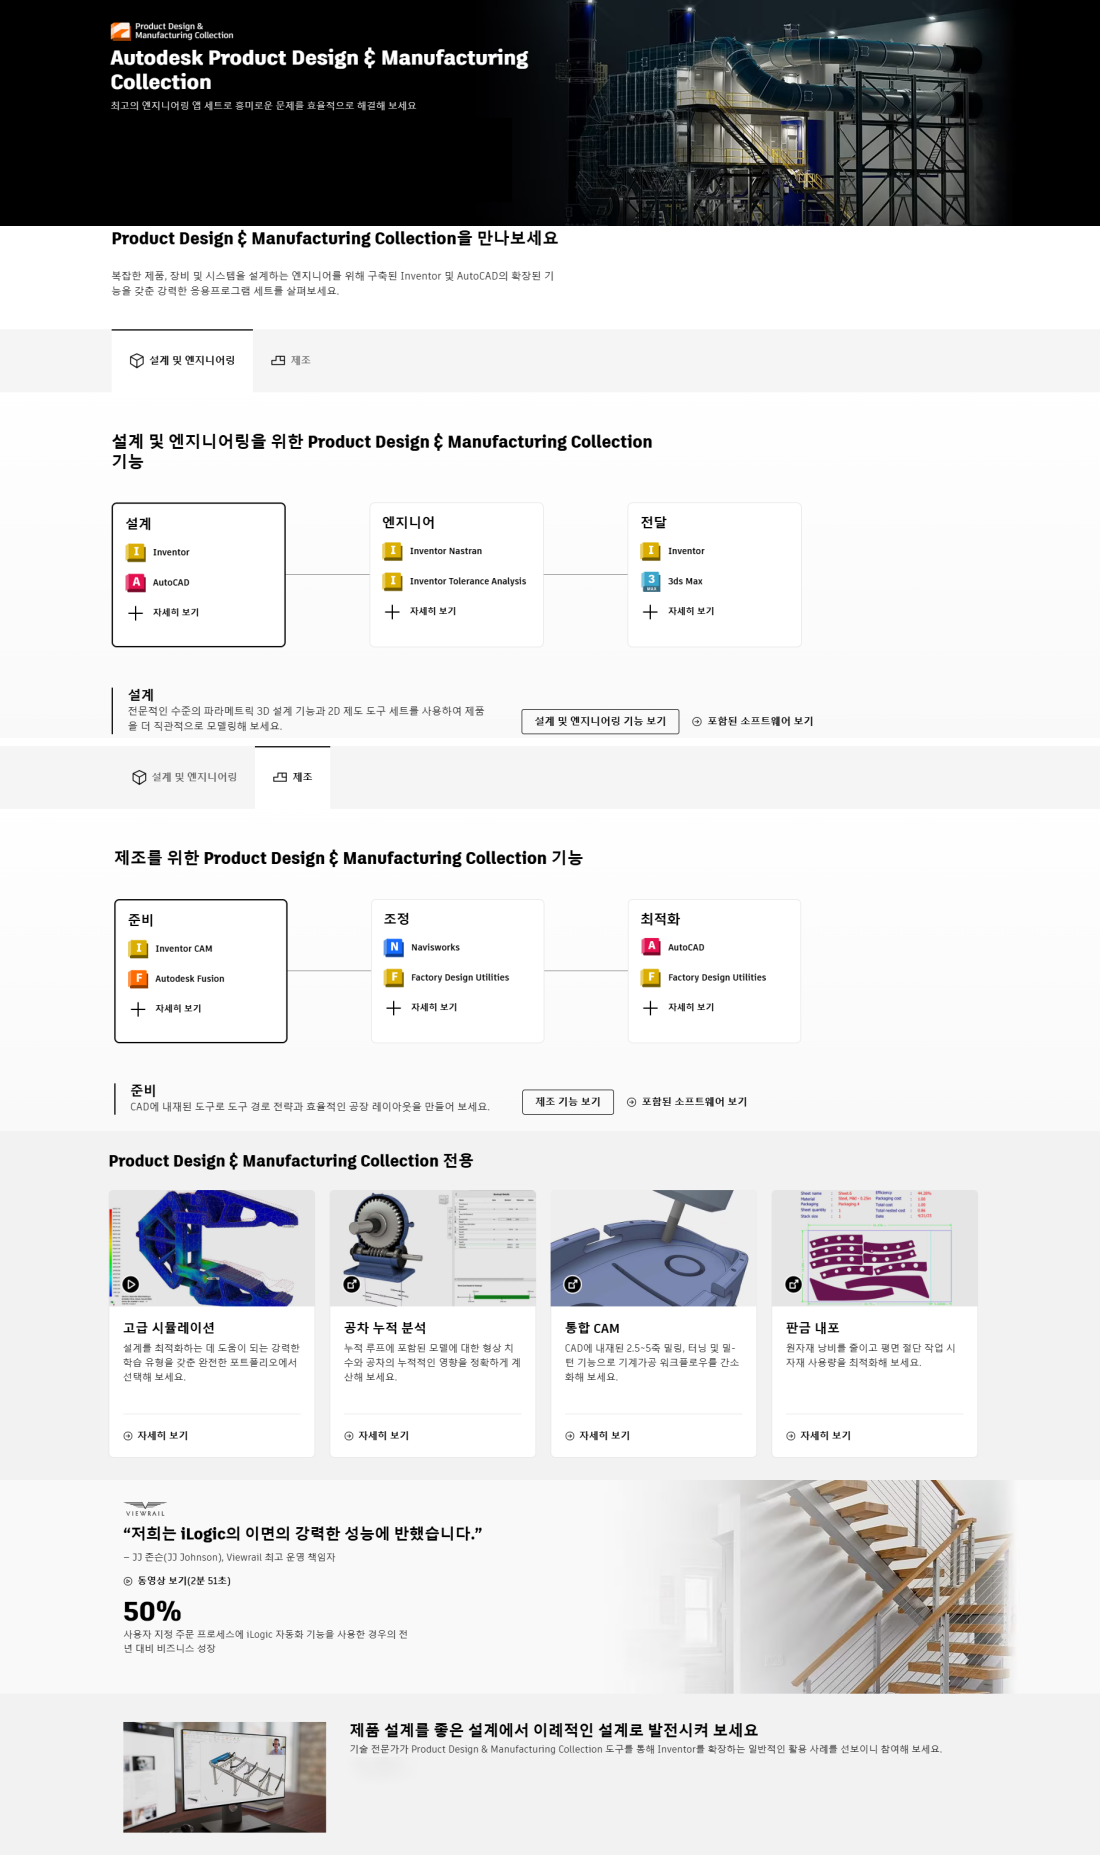The width and height of the screenshot is (1100, 1855).
Task: Select the 전달 workflow card heading
Action: [x=654, y=523]
